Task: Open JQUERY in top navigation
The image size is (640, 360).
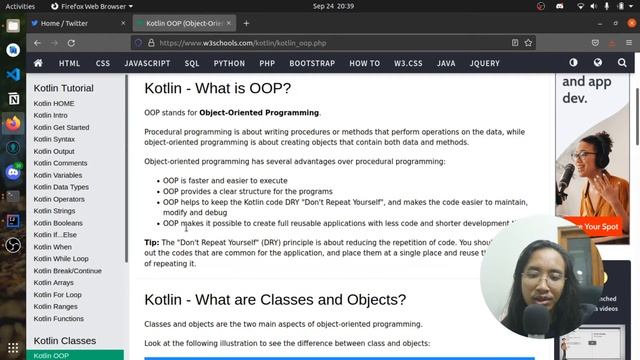Action: [484, 63]
